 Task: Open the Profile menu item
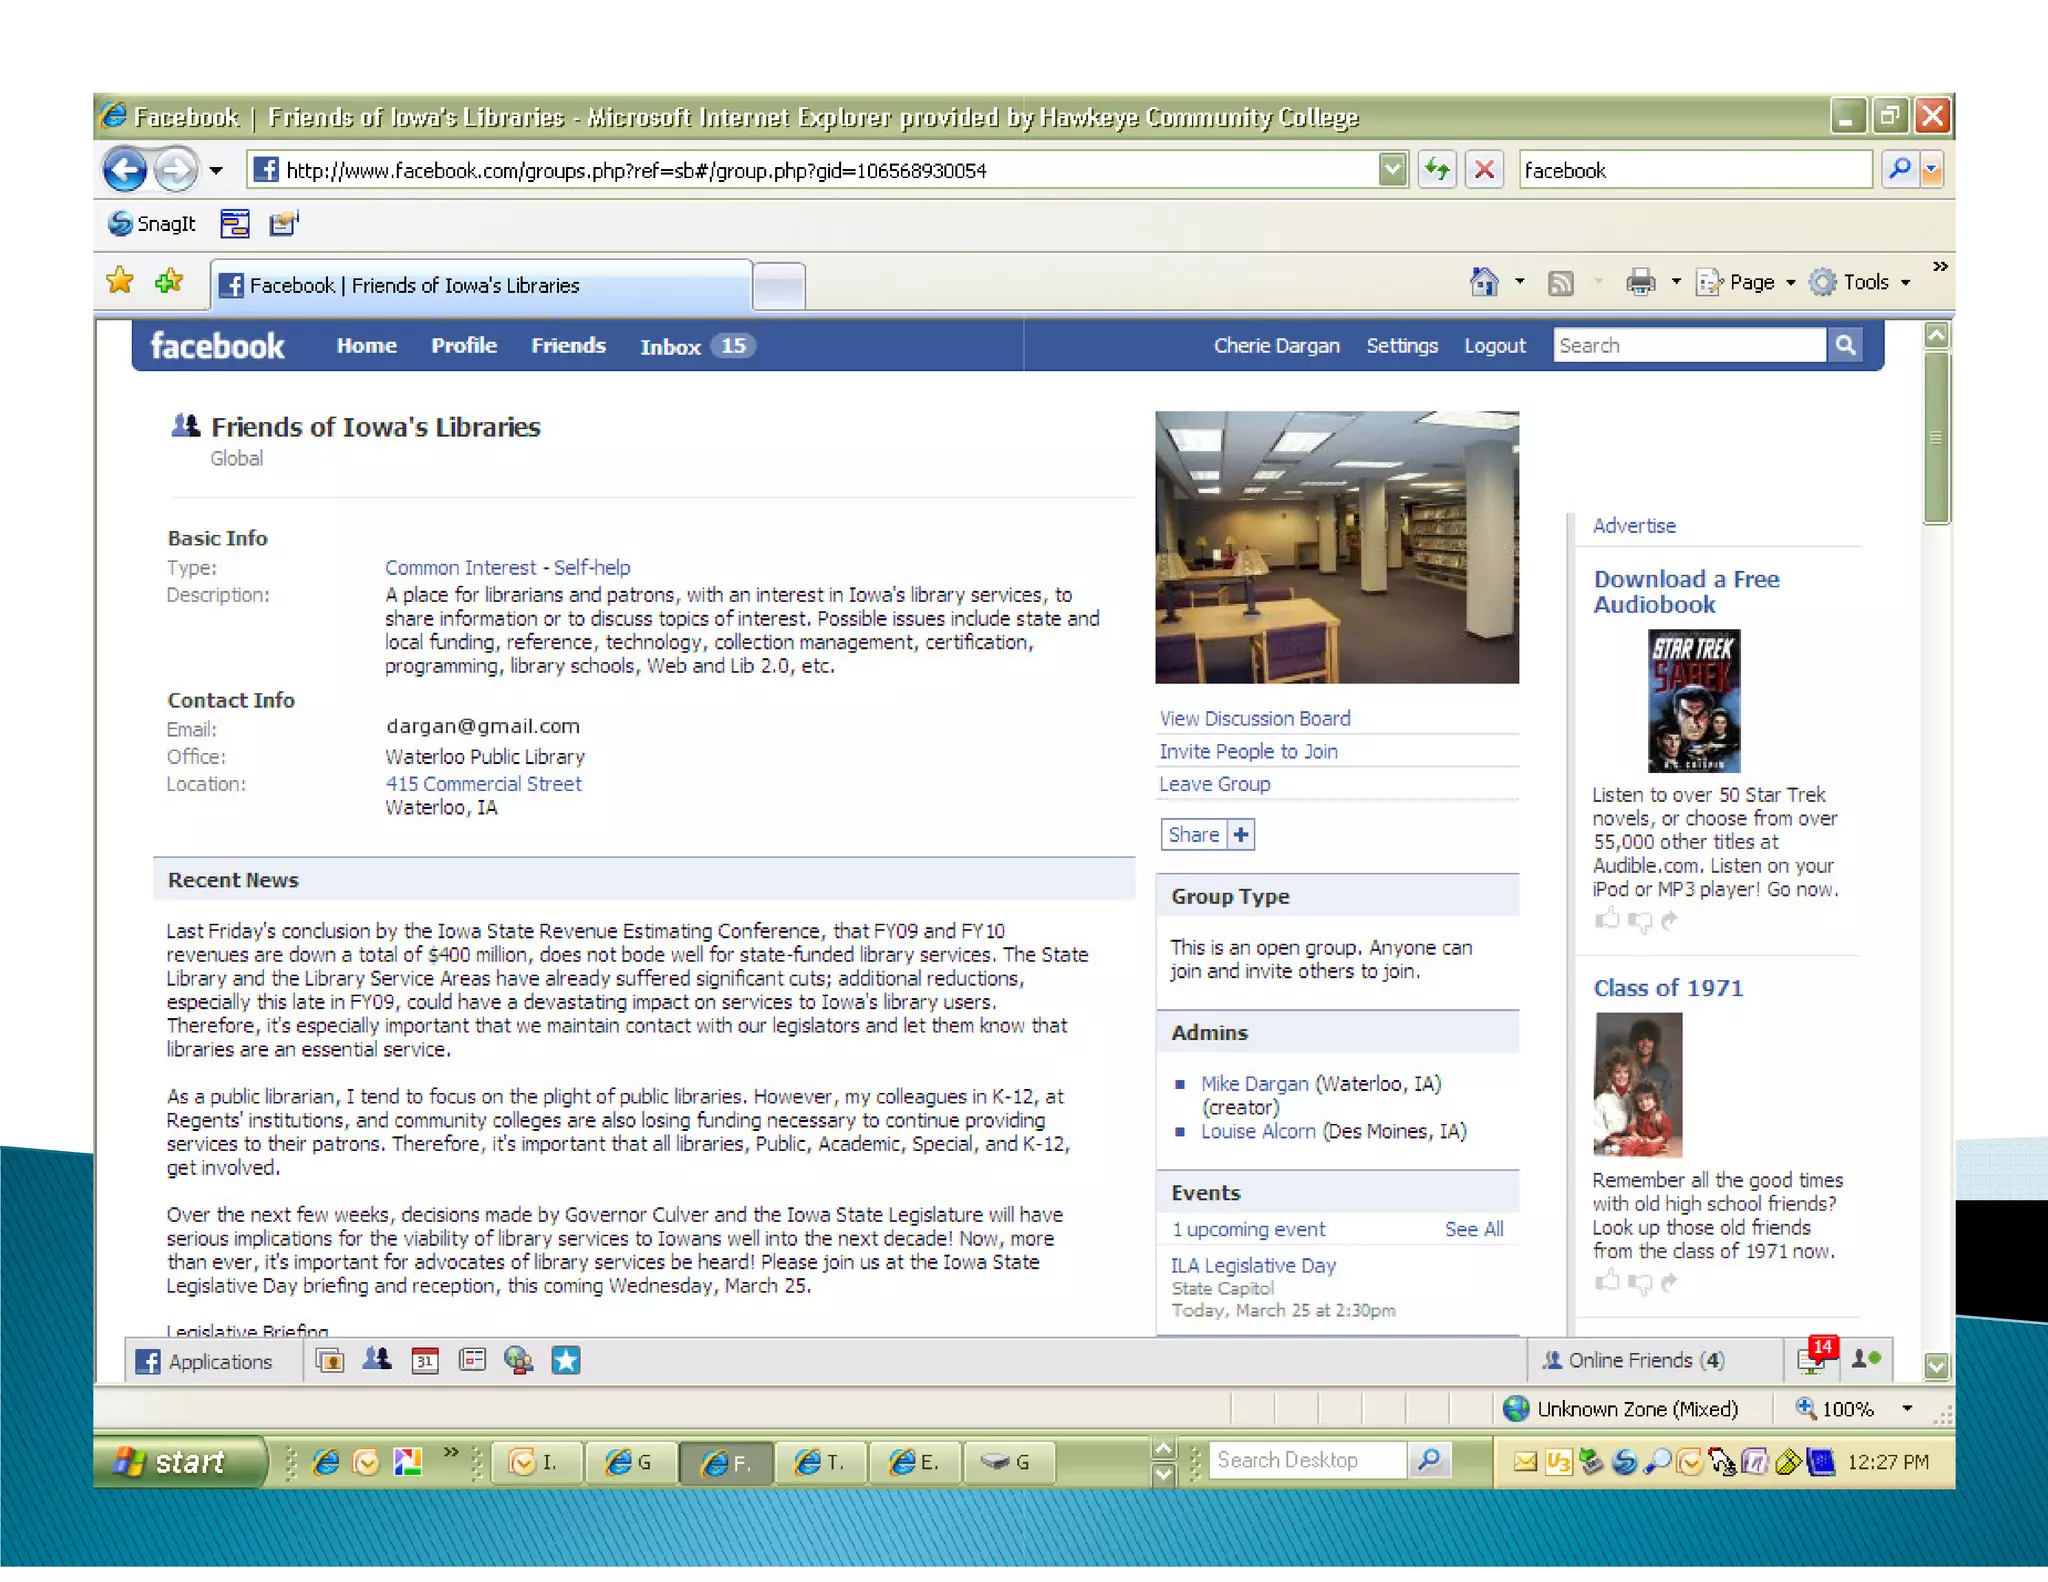(464, 346)
